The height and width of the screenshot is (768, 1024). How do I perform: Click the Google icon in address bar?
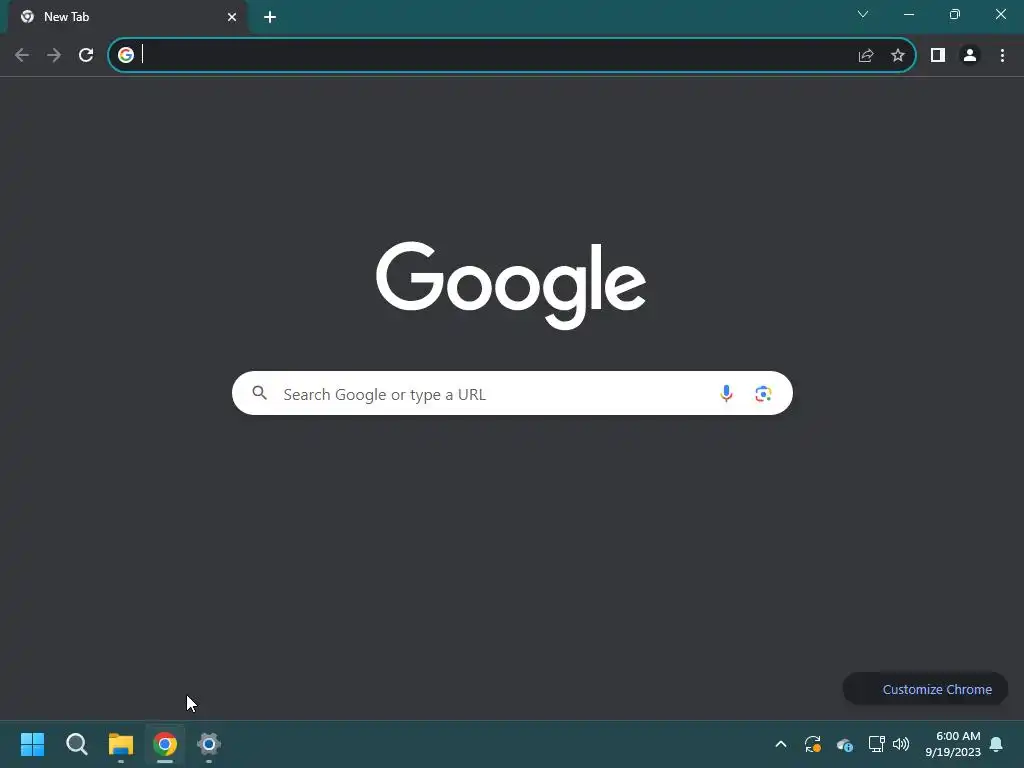point(126,55)
